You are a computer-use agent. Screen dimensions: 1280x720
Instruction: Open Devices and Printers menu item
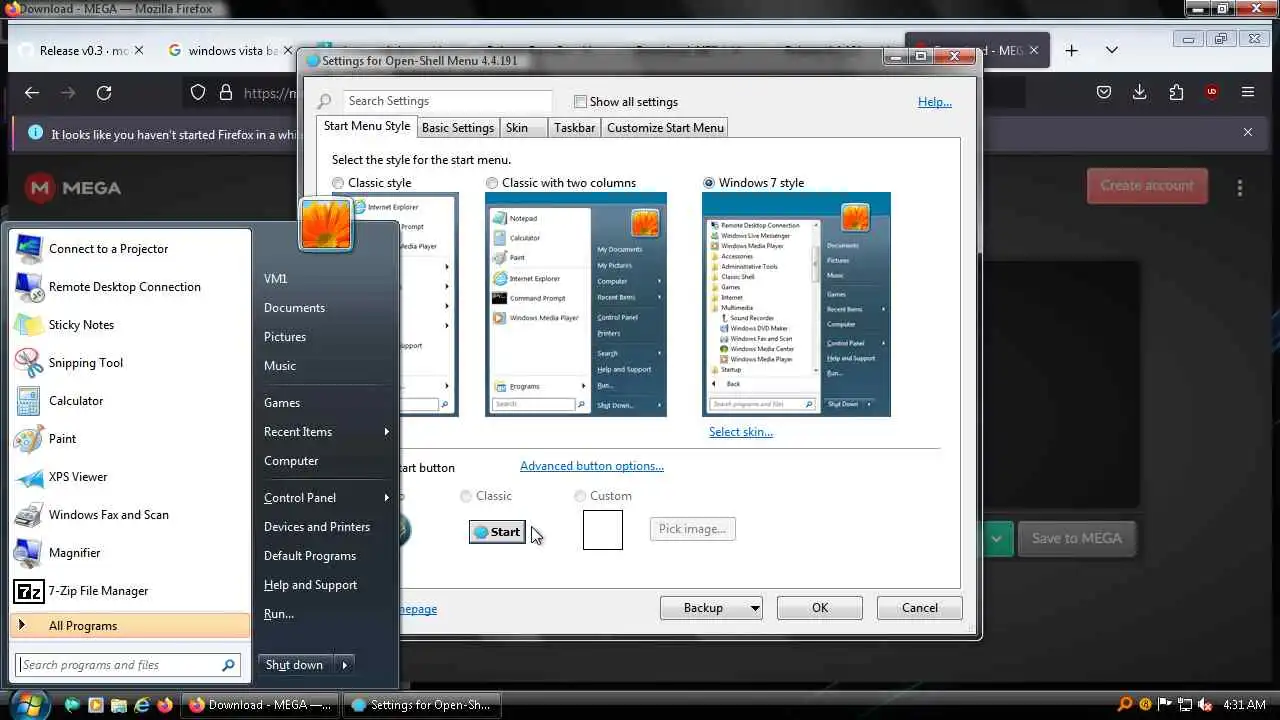click(317, 527)
